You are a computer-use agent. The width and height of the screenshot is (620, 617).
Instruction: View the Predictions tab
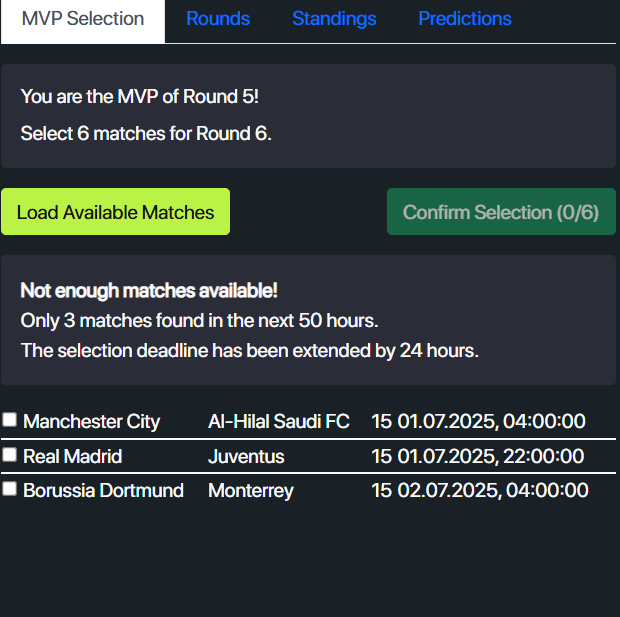click(x=464, y=19)
